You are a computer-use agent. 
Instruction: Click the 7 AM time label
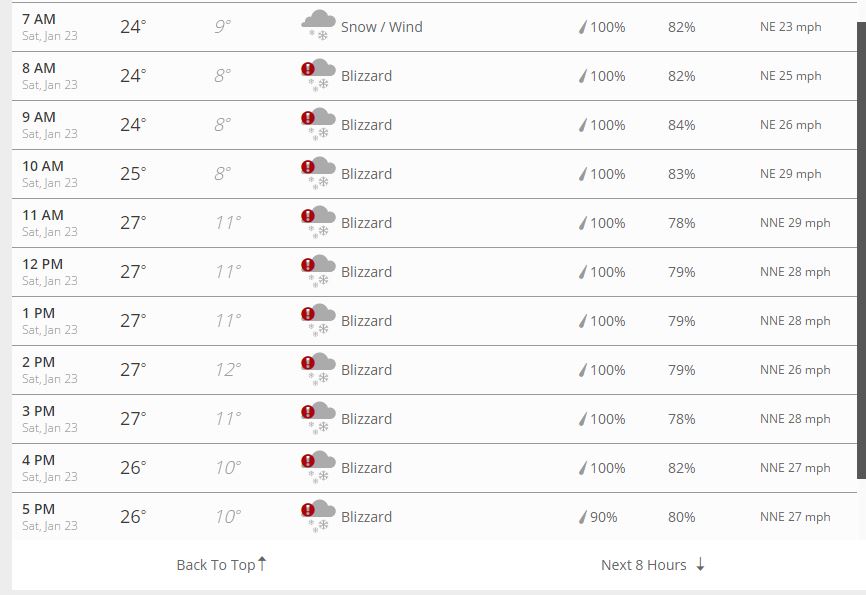(x=39, y=19)
